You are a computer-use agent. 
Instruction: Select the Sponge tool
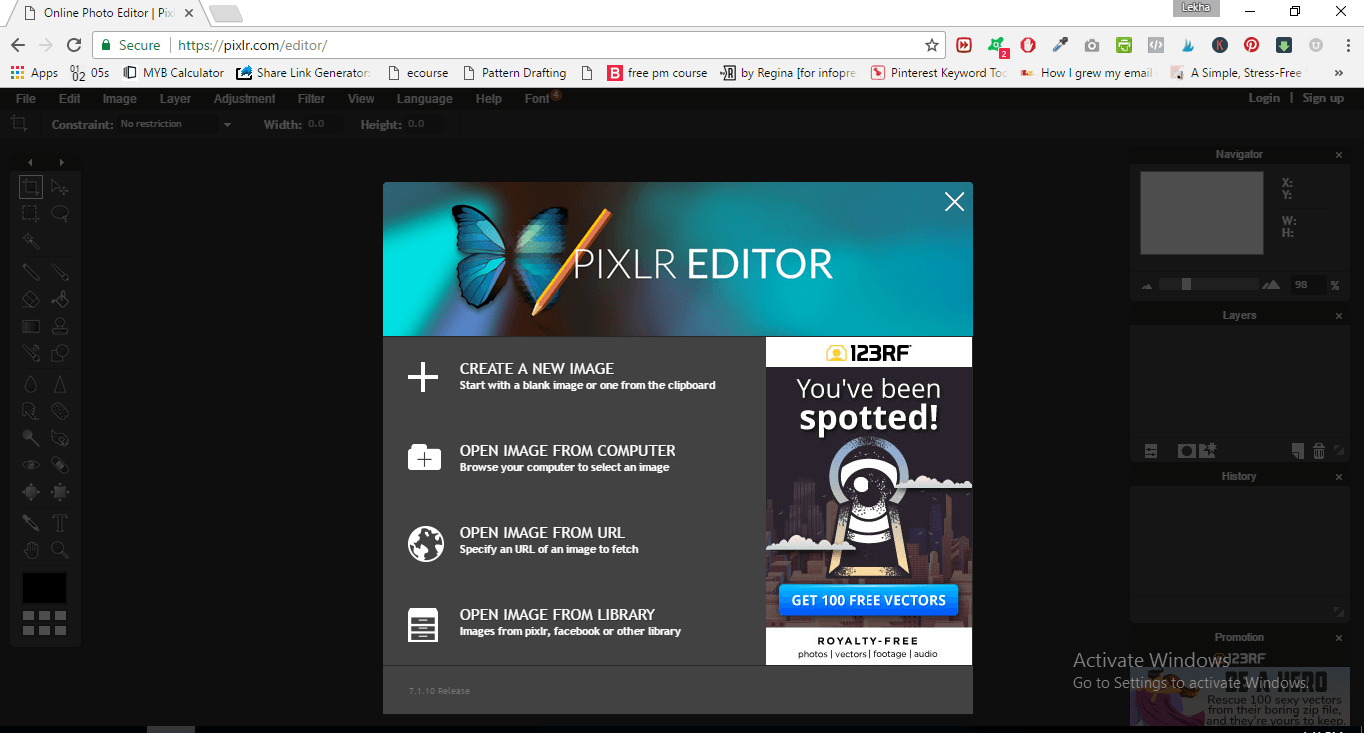pyautogui.click(x=60, y=411)
